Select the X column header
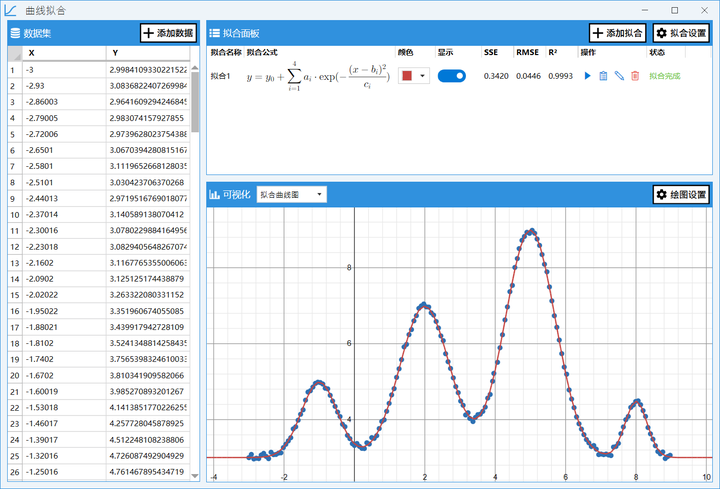This screenshot has height=489, width=720. pos(64,53)
